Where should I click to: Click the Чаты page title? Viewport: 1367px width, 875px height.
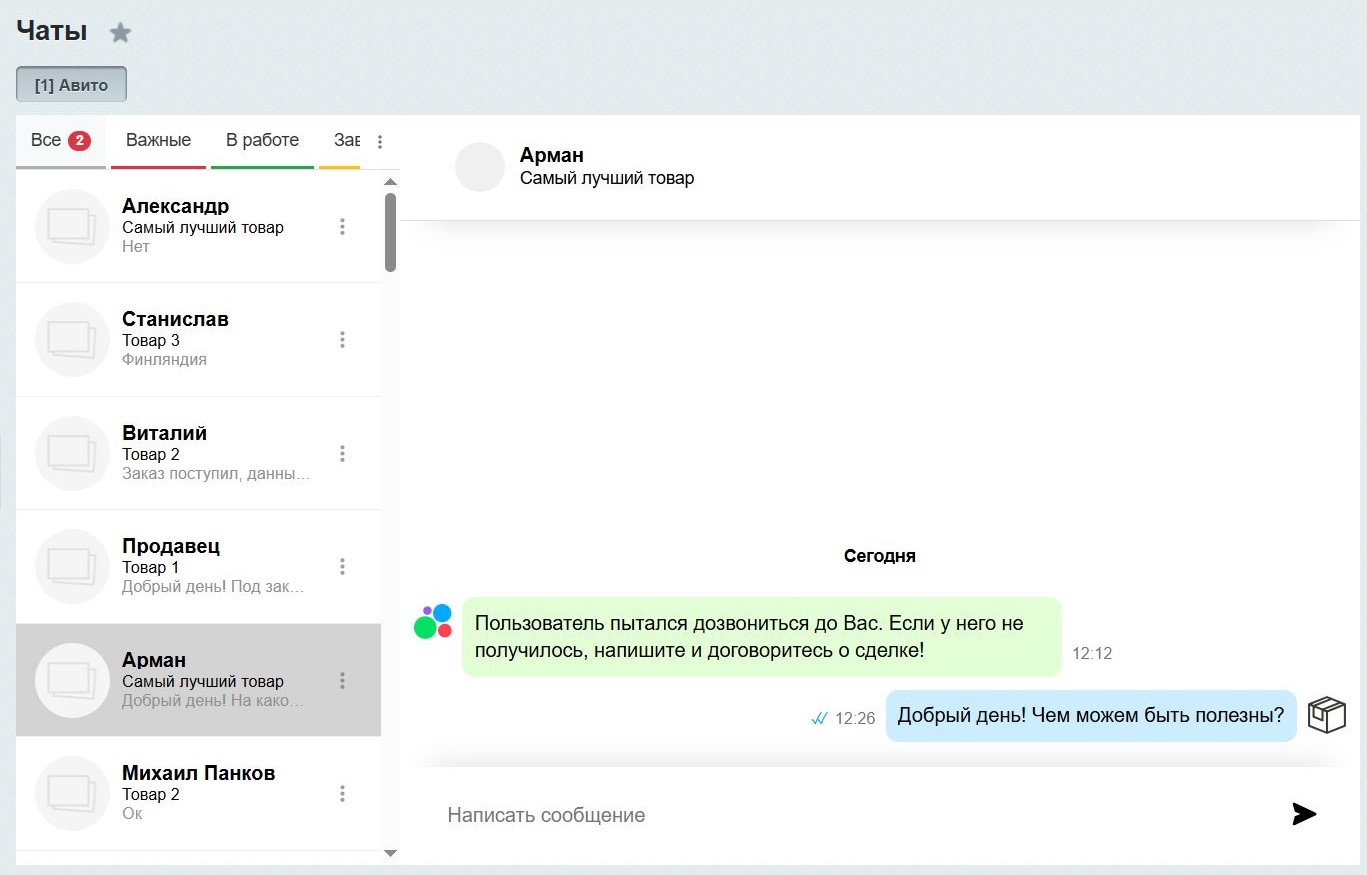click(x=52, y=31)
